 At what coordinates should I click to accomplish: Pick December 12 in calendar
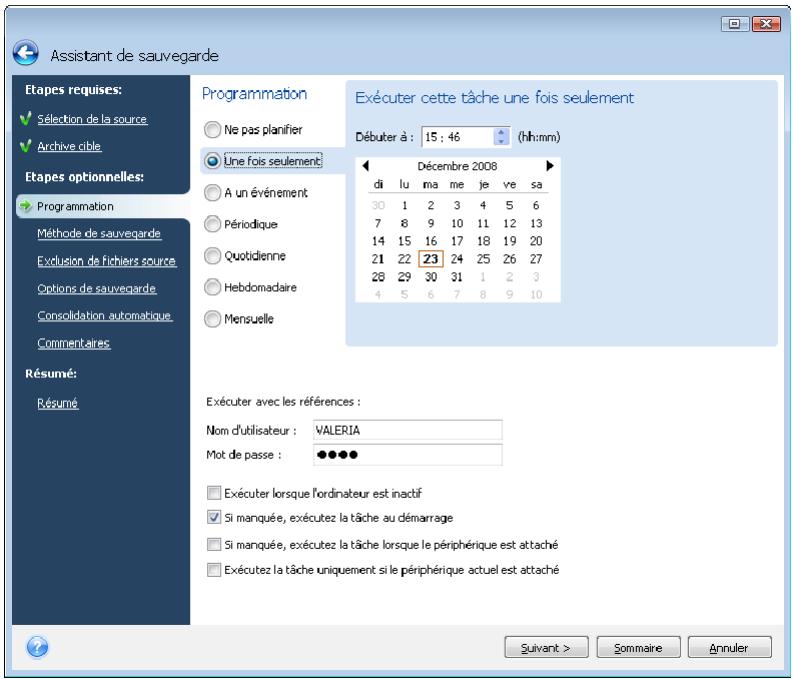(x=510, y=223)
